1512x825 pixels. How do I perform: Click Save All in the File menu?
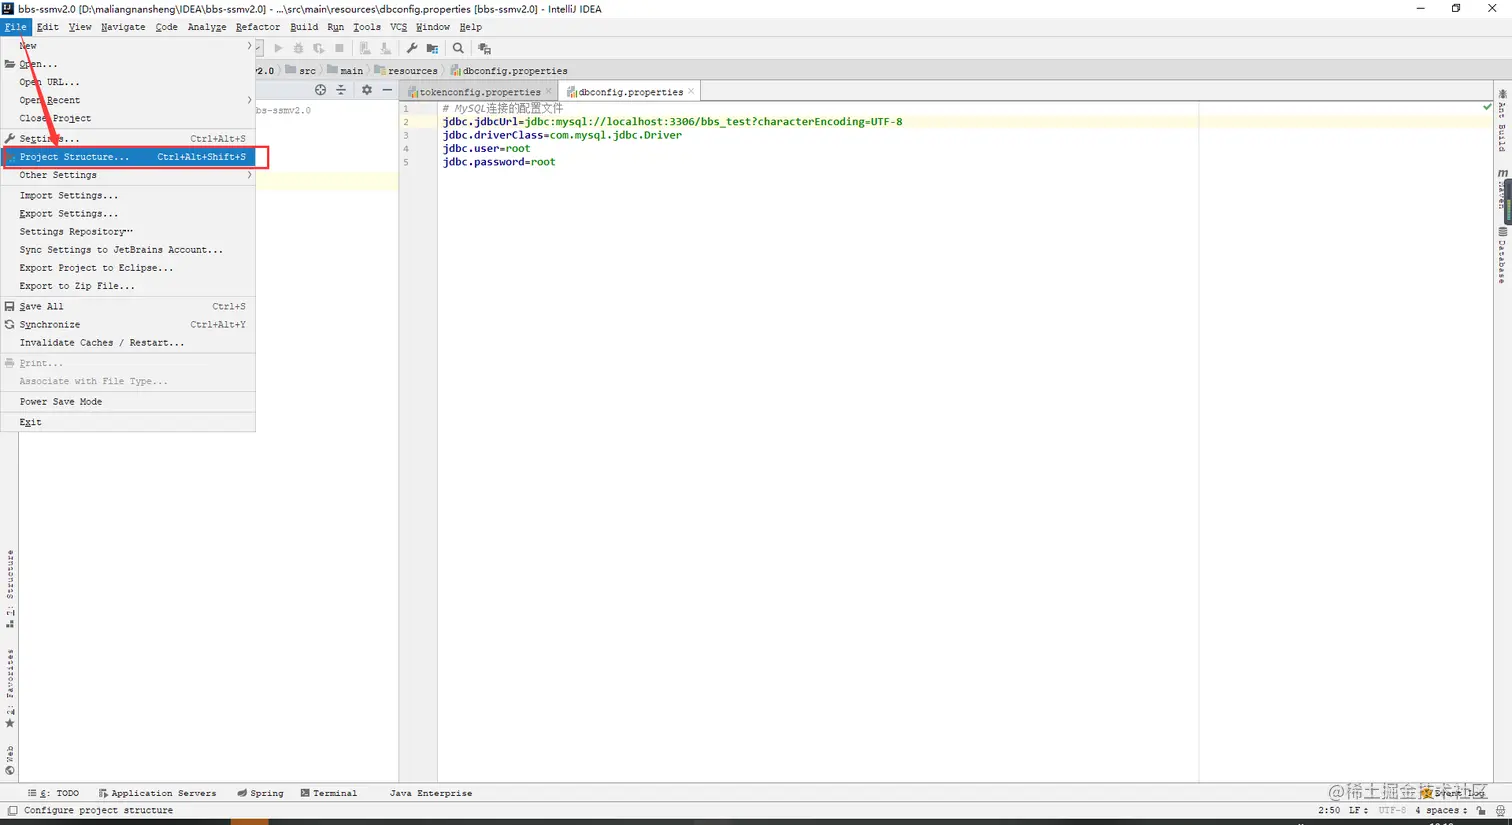[128, 307]
